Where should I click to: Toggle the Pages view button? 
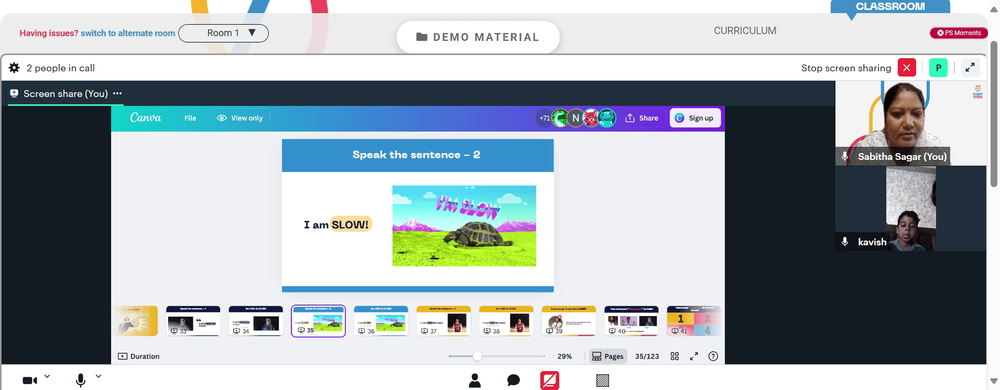click(608, 356)
